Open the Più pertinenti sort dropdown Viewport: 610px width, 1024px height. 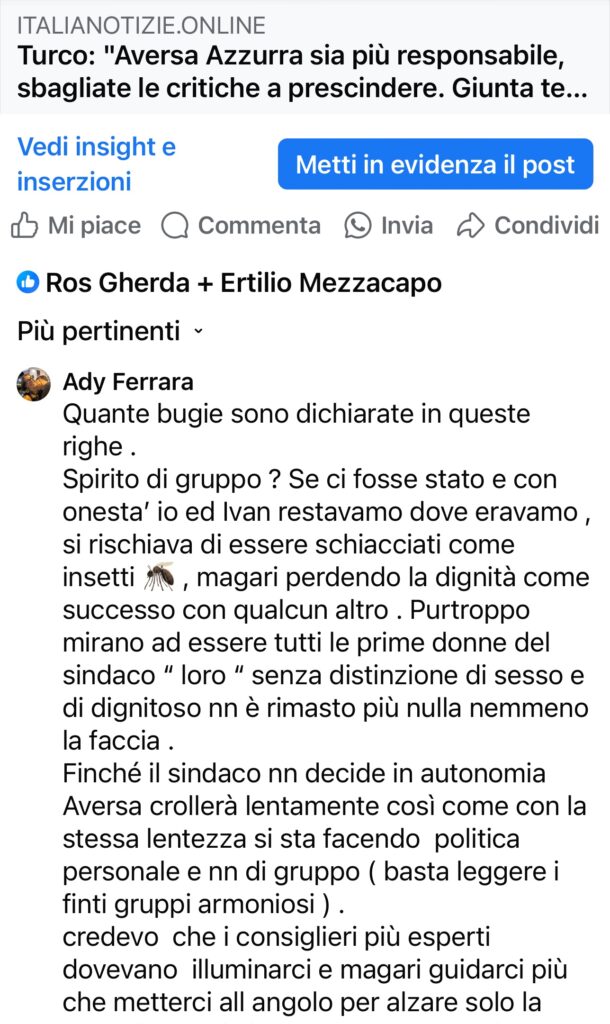98,331
